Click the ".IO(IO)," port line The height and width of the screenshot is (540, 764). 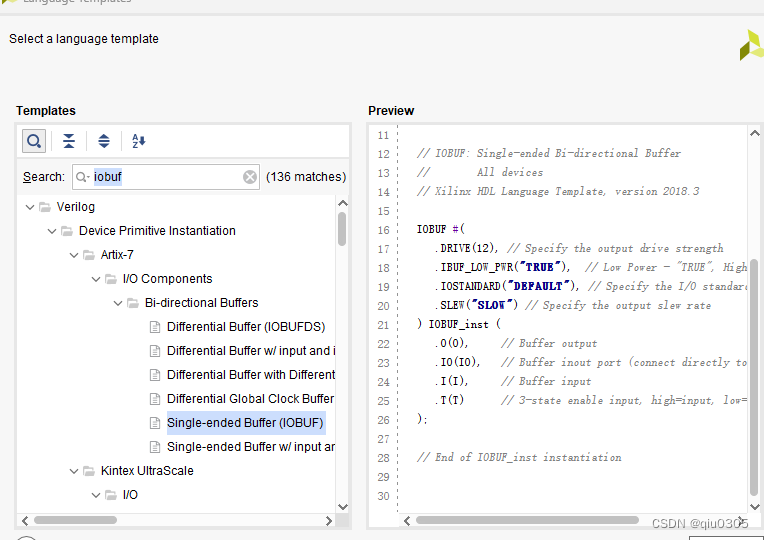click(x=457, y=363)
